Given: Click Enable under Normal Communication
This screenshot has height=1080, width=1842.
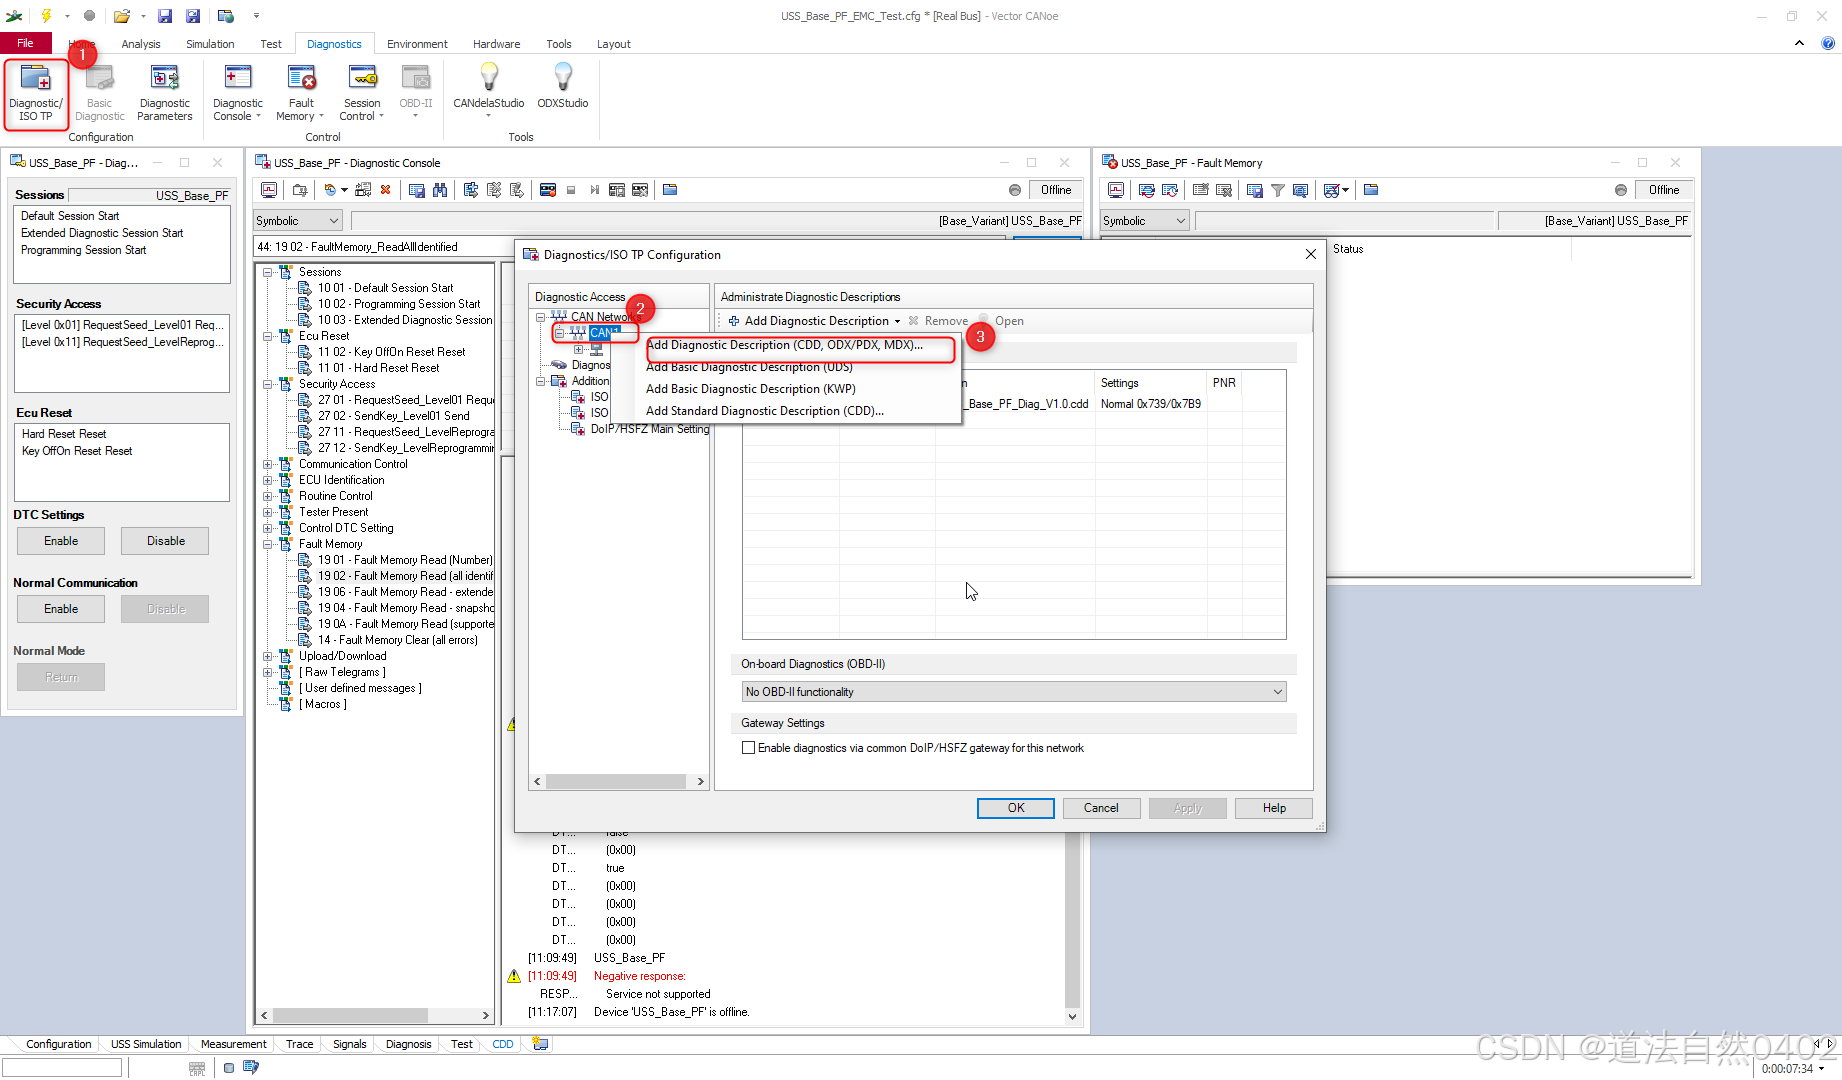Looking at the screenshot, I should coord(61,609).
